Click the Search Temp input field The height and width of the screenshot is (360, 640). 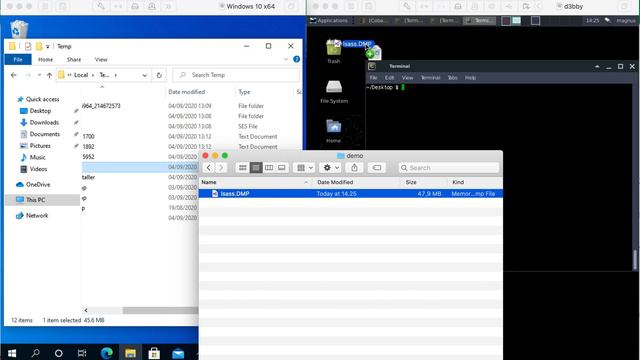click(x=236, y=75)
